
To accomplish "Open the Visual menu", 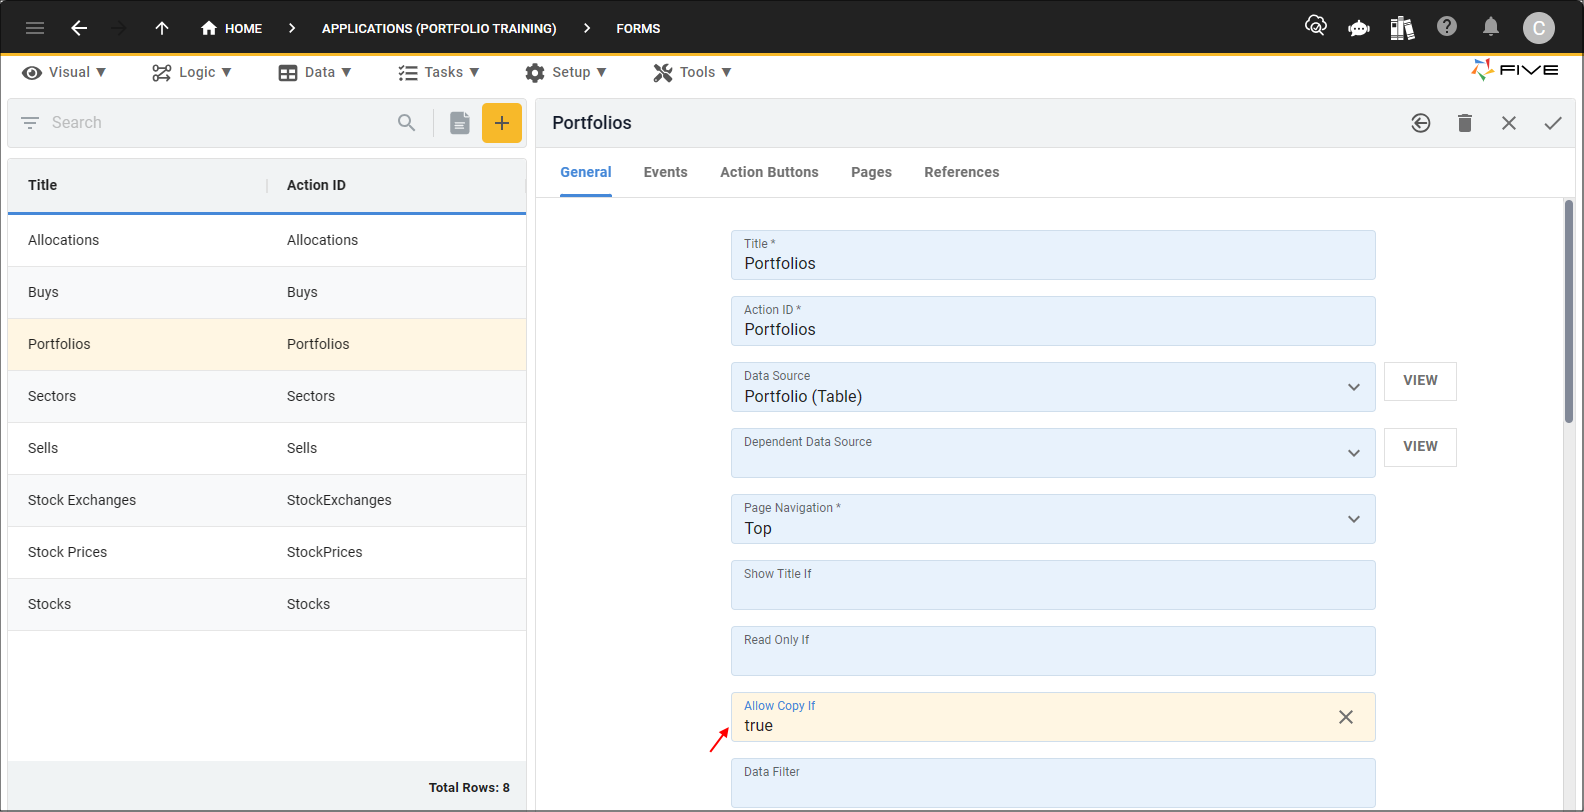I will point(64,72).
